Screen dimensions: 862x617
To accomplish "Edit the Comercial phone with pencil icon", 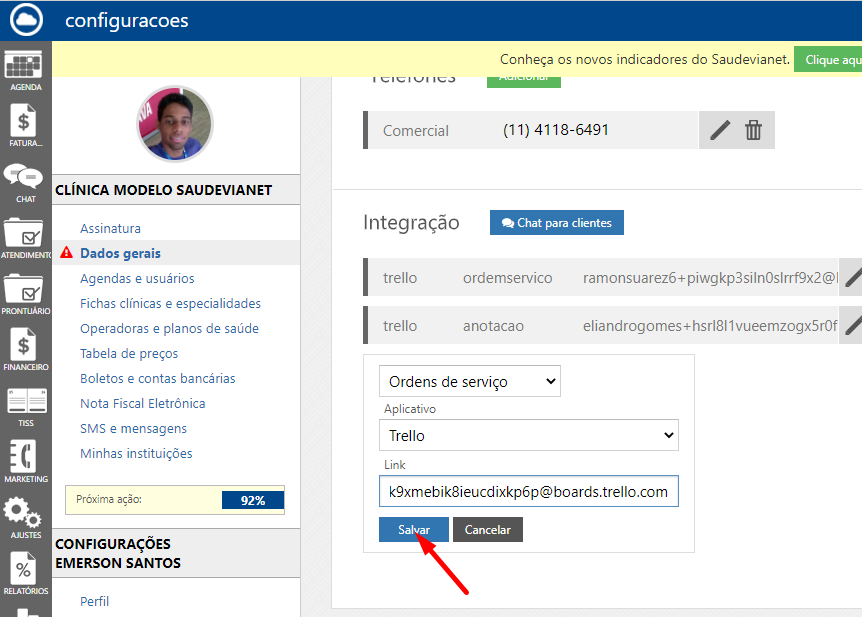I will click(720, 130).
